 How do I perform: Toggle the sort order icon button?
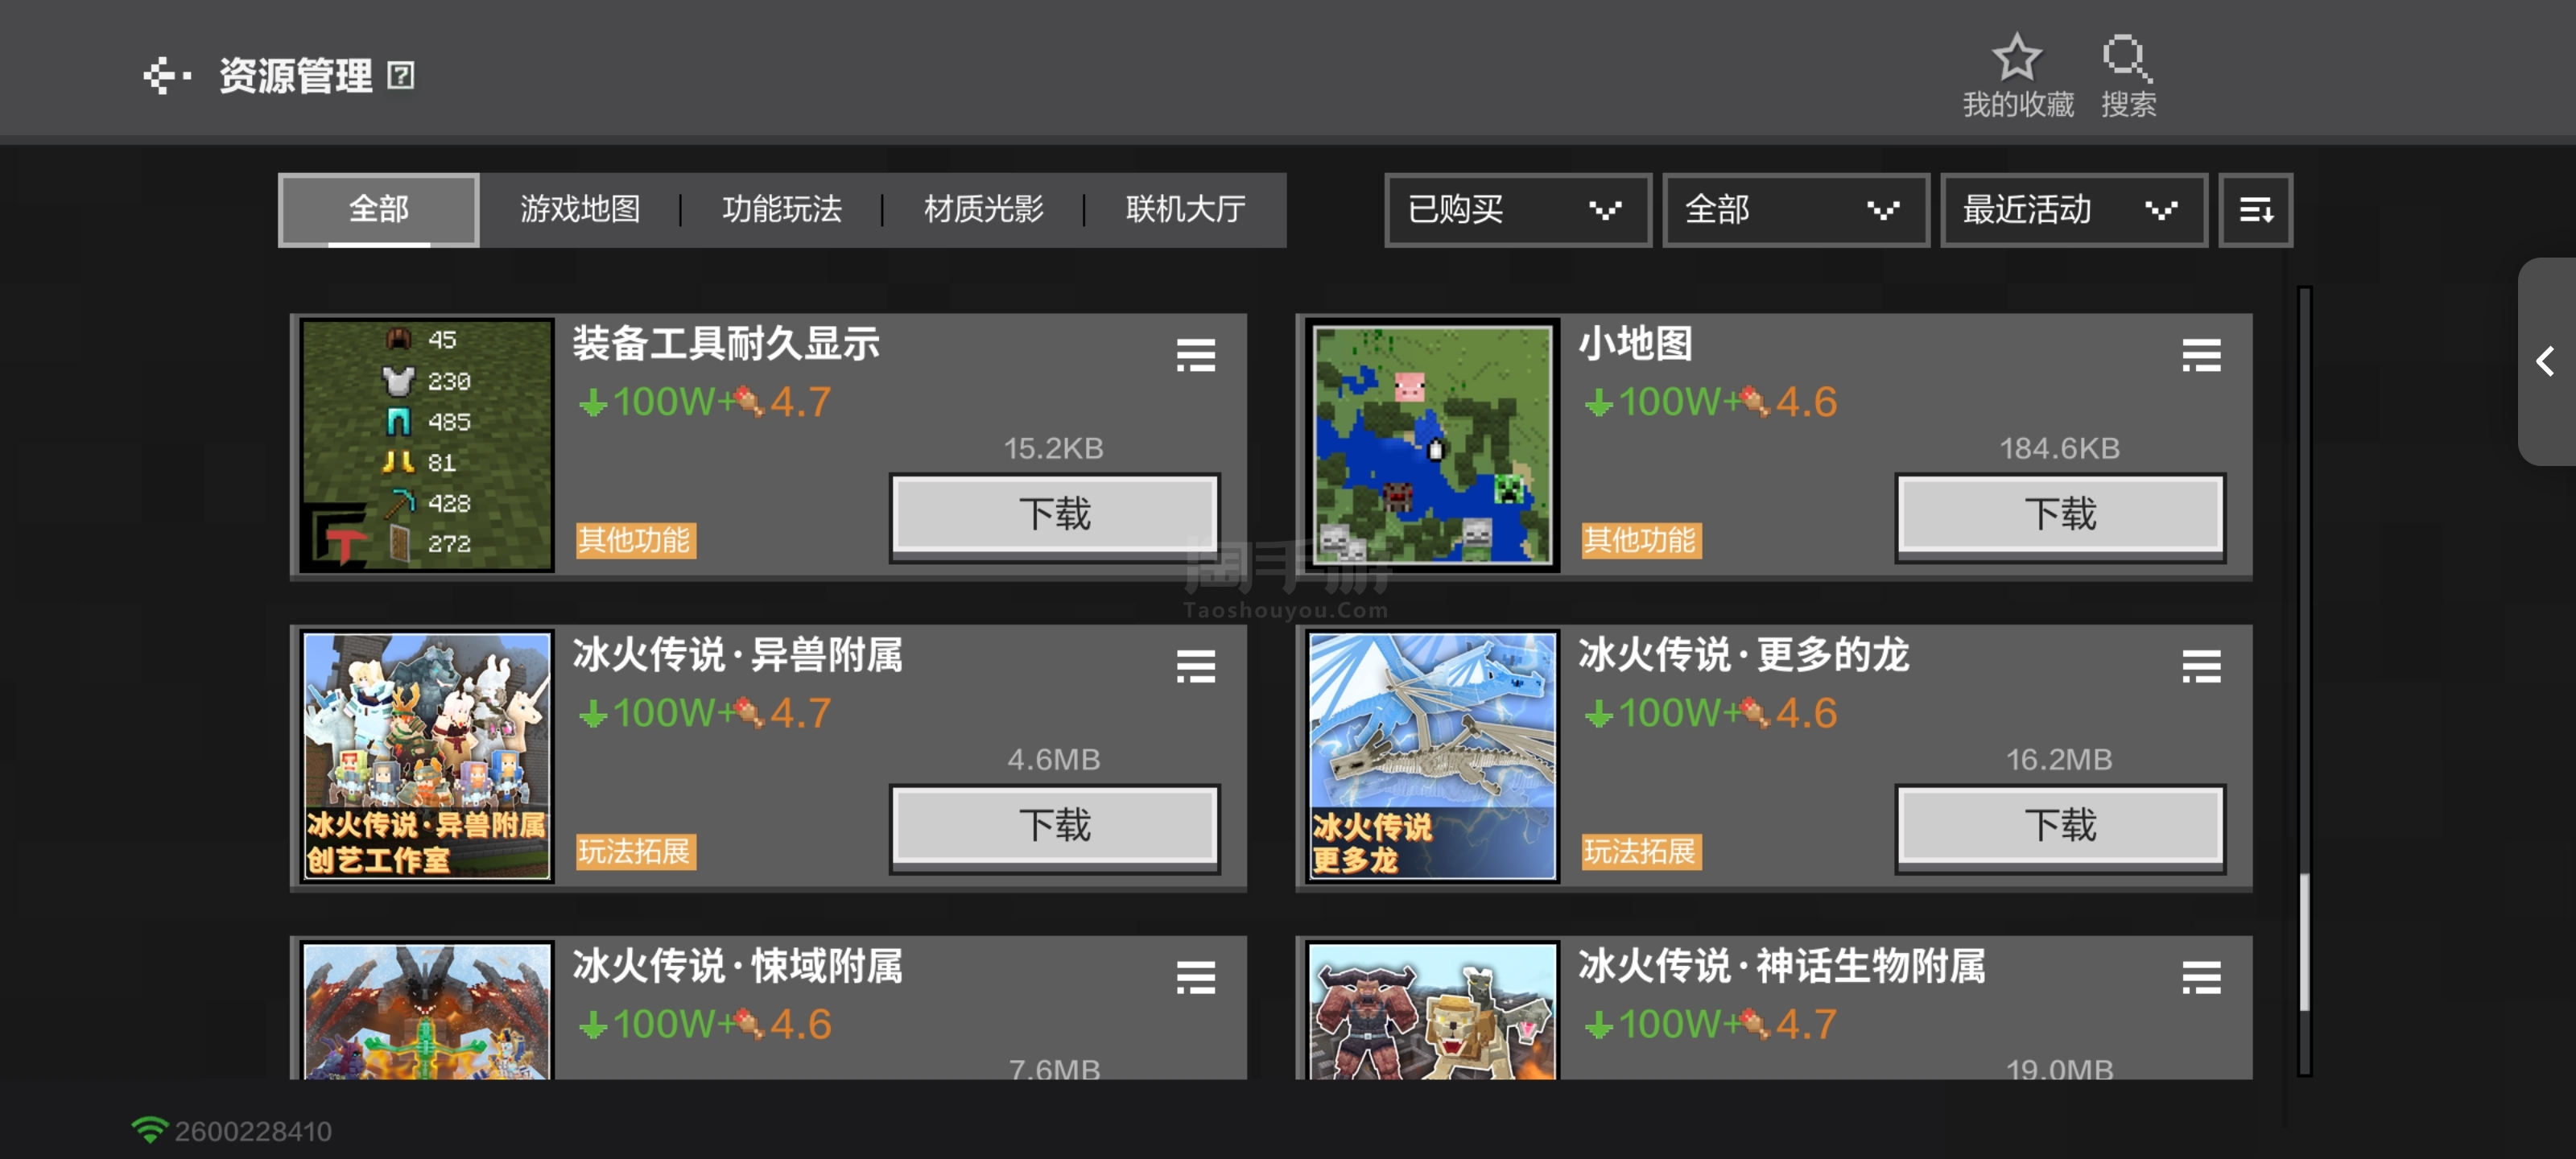2255,210
